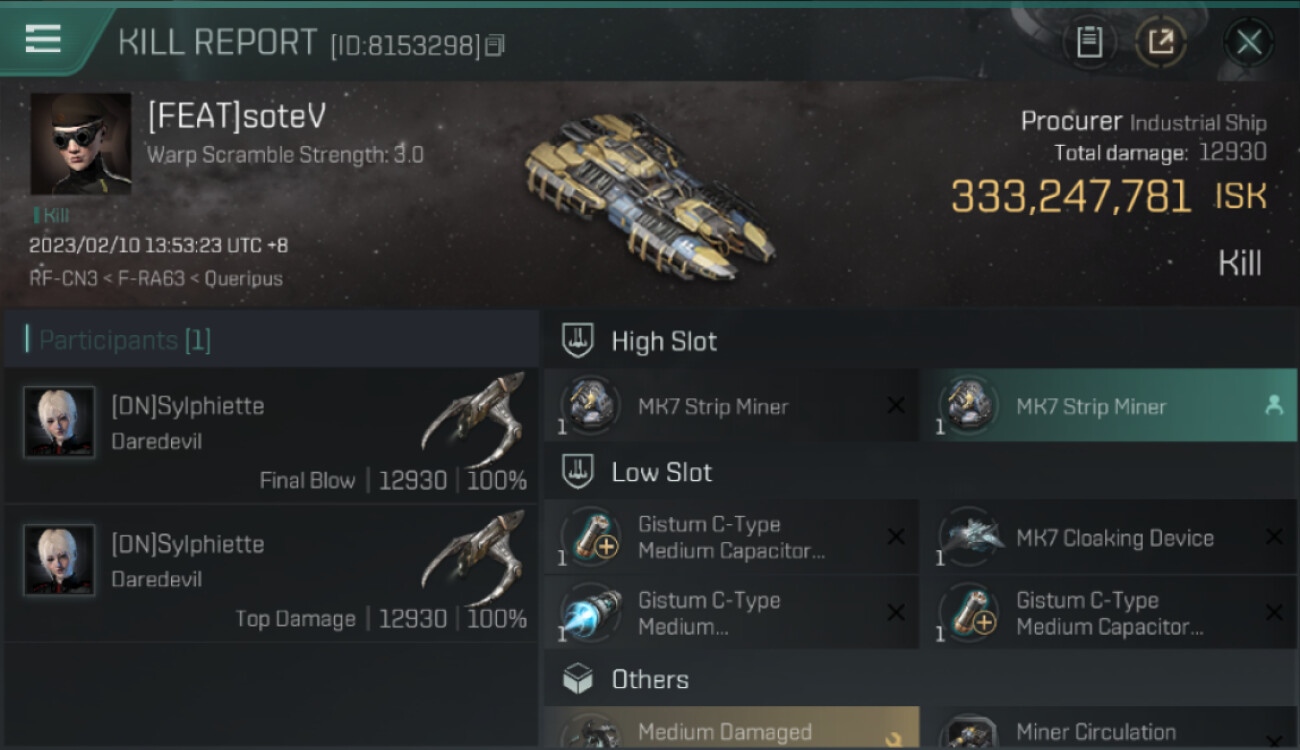Select the MK7 Cloaking Device entry
This screenshot has width=1300, height=750.
pos(1109,538)
